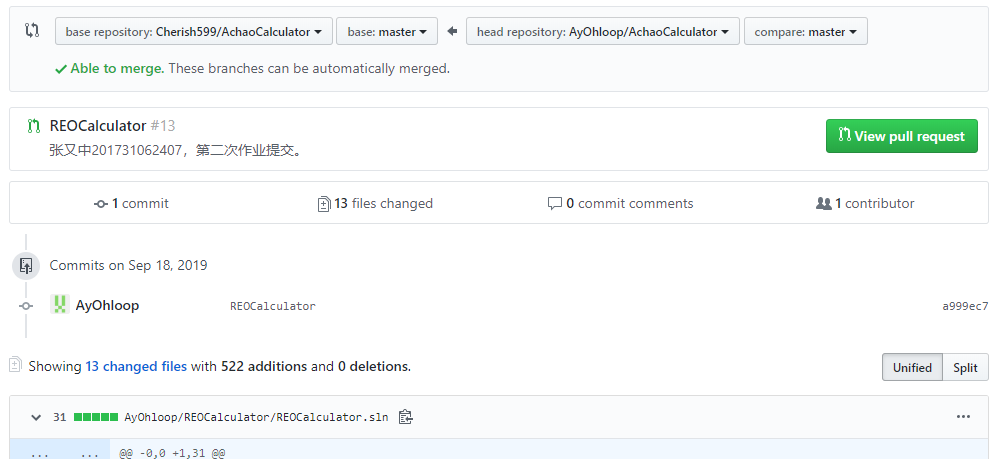Open the REOCalculator #13 pull request title
This screenshot has height=459, width=1001.
[x=112, y=126]
